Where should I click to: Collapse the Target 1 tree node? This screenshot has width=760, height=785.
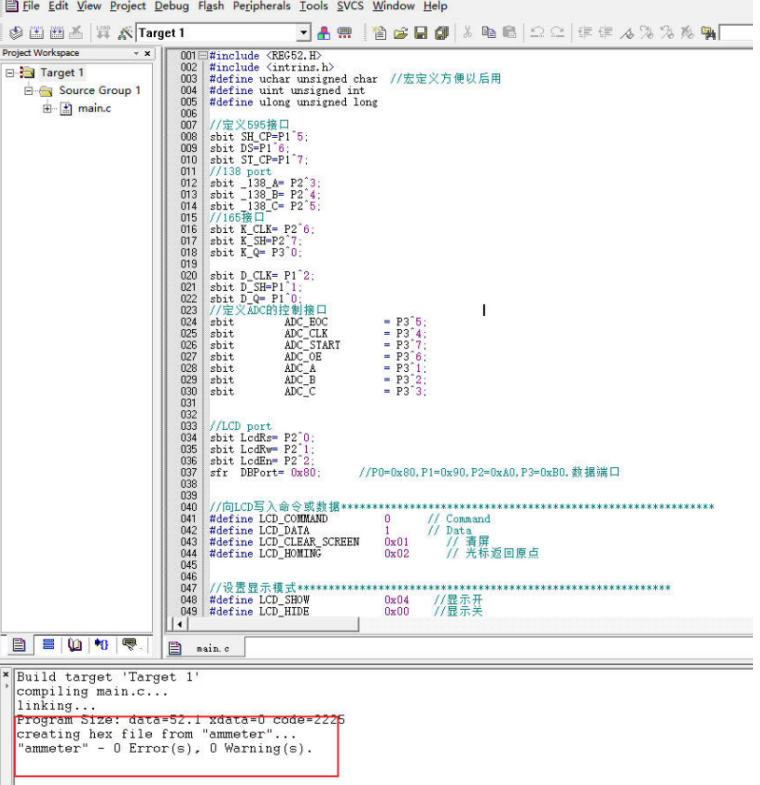coord(10,73)
